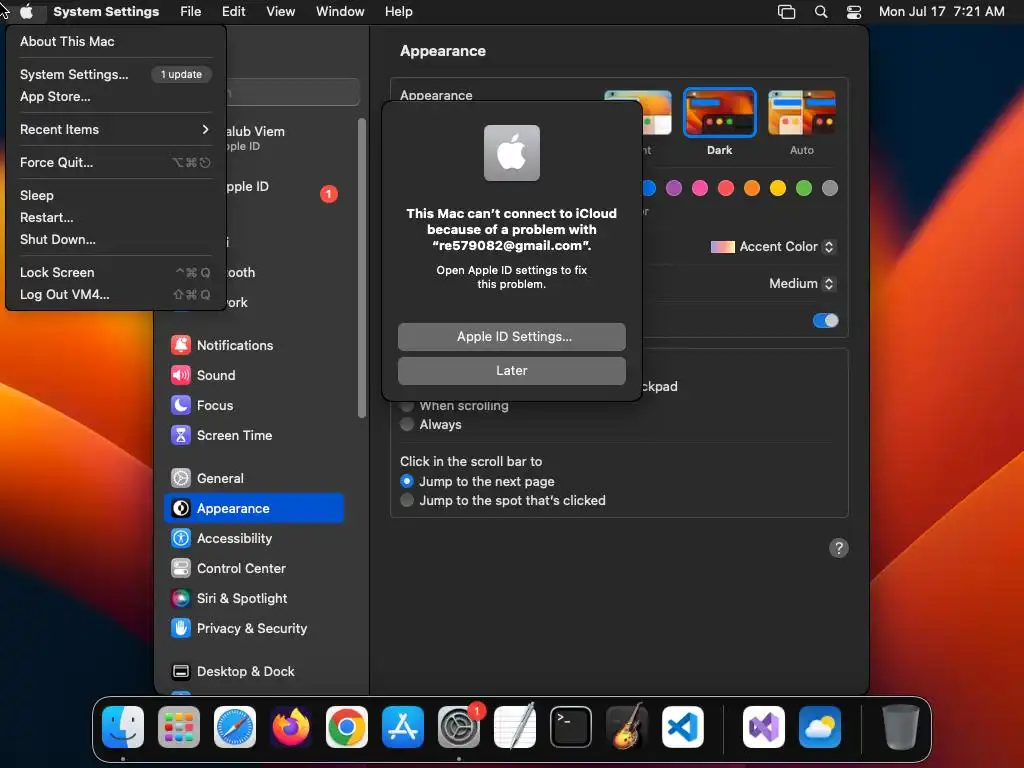1024x768 pixels.
Task: Open Spotlight search in menu bar
Action: pos(821,12)
